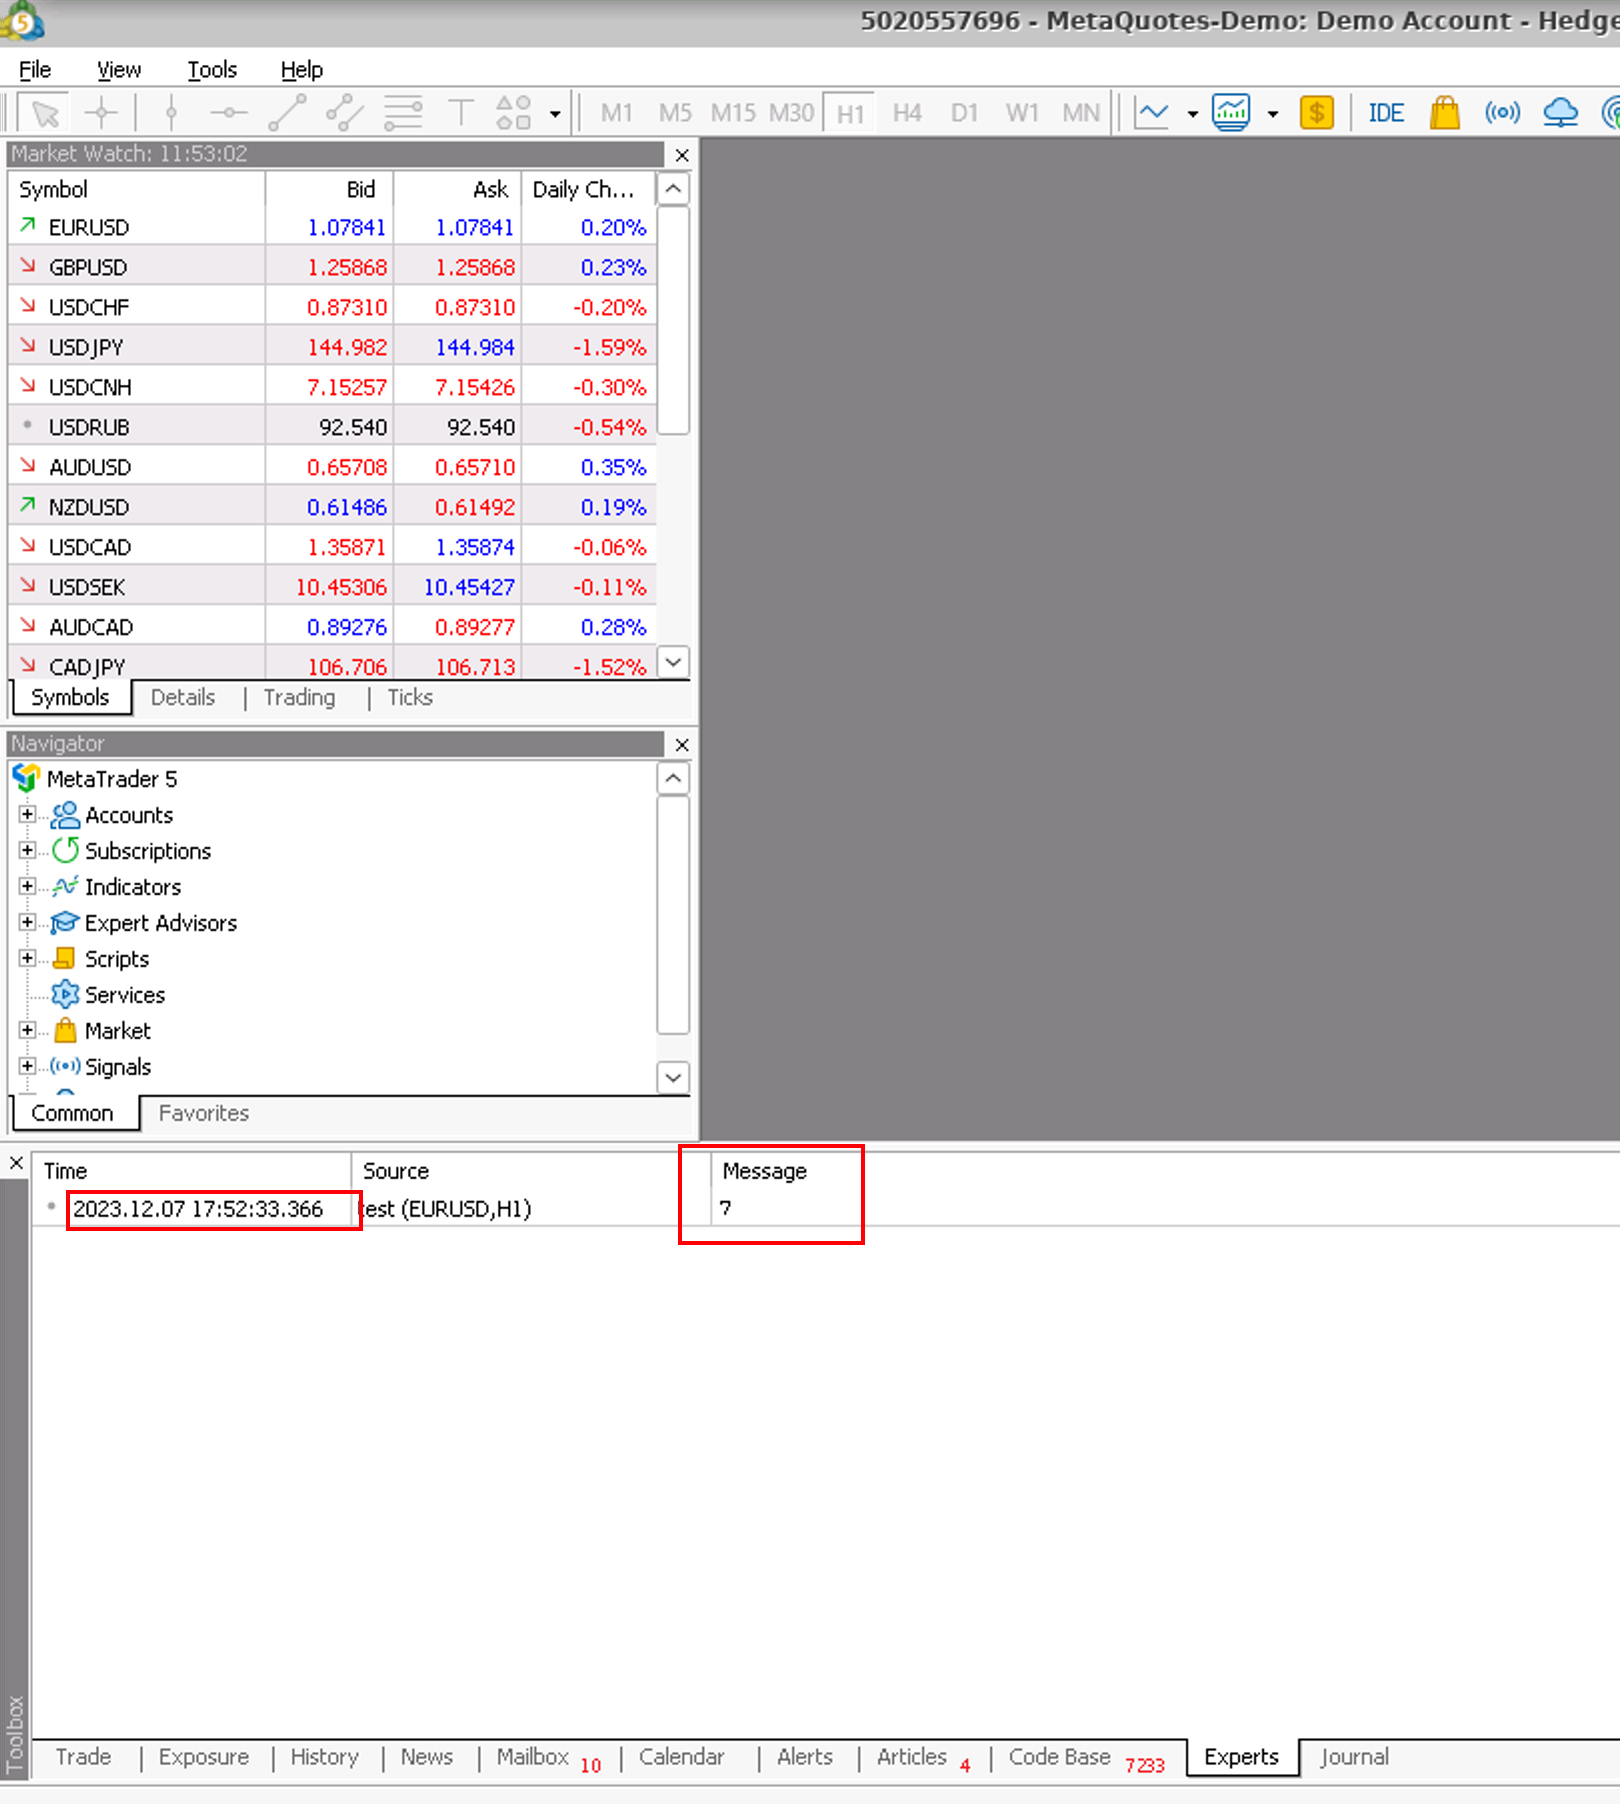Viewport: 1620px width, 1804px height.
Task: Pick the vertical line drawing tool
Action: point(171,113)
